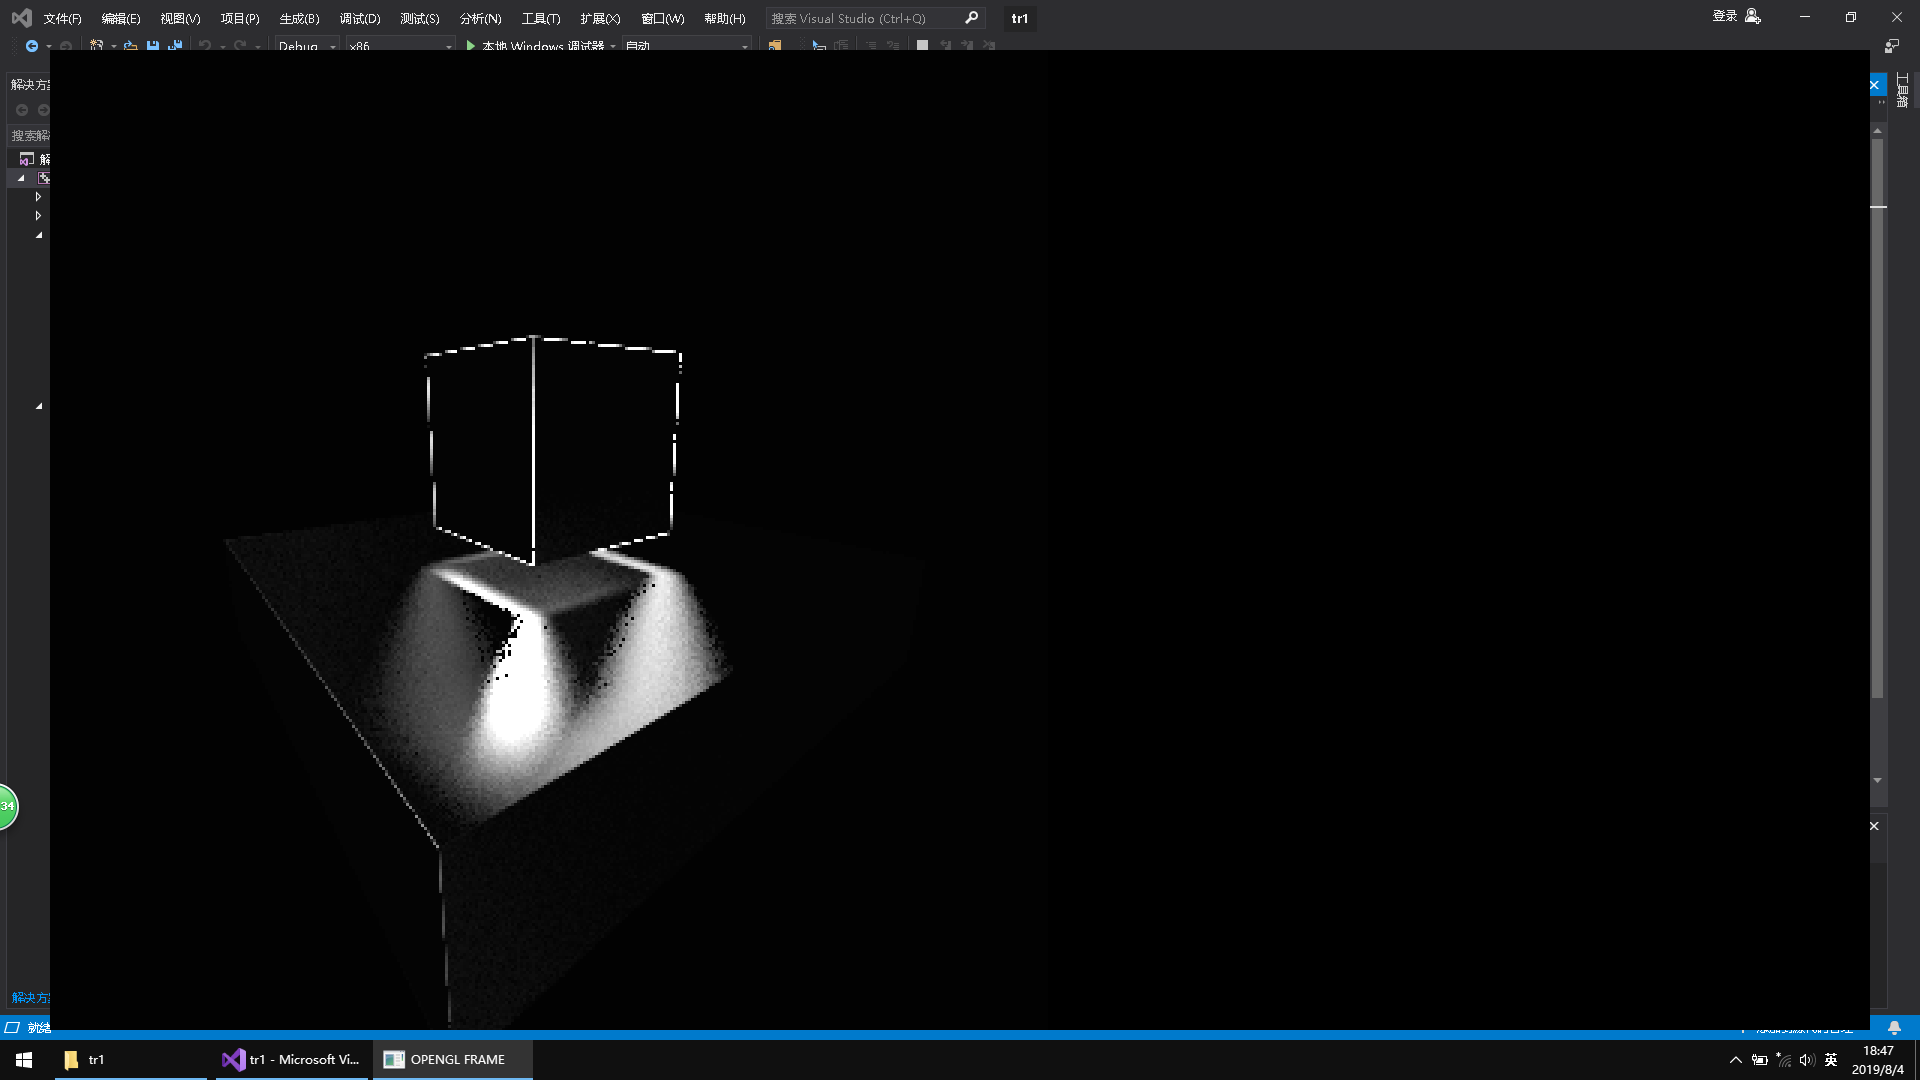This screenshot has height=1080, width=1920.
Task: Click the Visual Studio logo icon
Action: coord(21,18)
